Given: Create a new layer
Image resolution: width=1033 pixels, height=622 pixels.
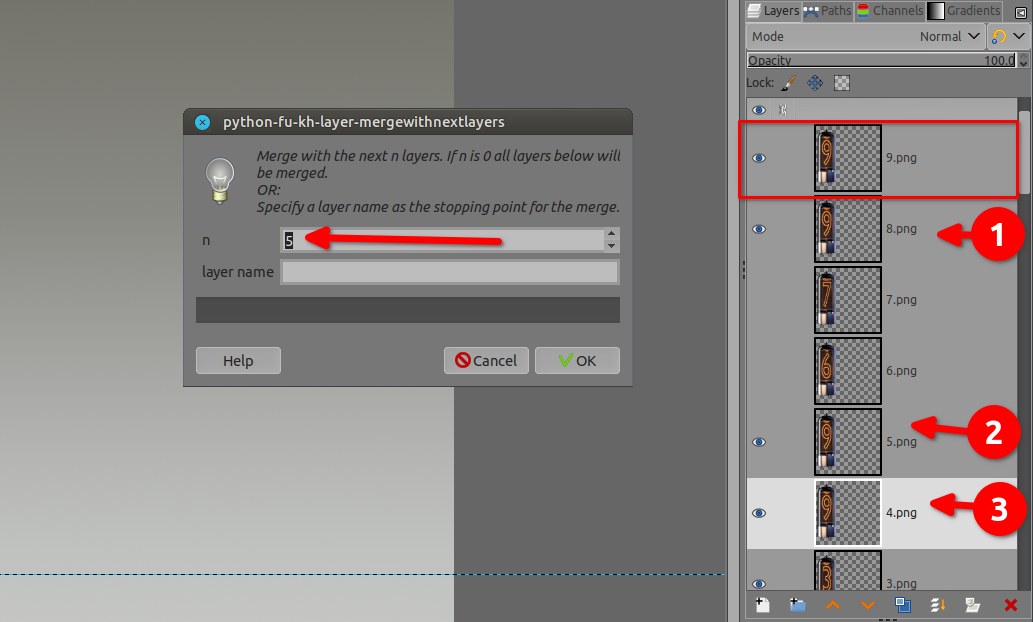Looking at the screenshot, I should 762,605.
